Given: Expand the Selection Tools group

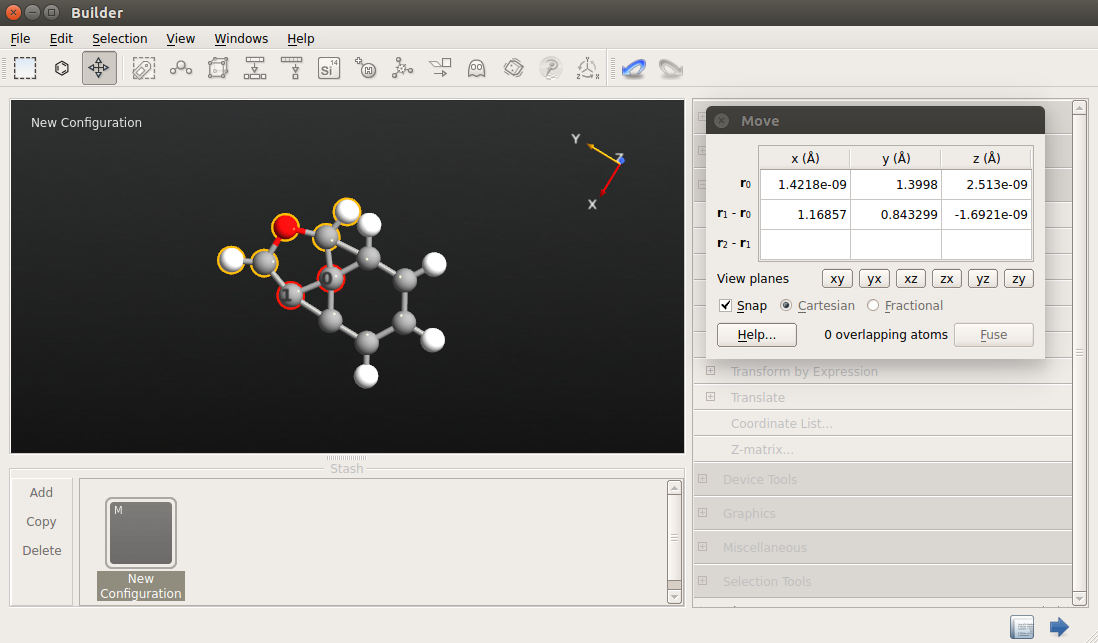Looking at the screenshot, I should (702, 581).
